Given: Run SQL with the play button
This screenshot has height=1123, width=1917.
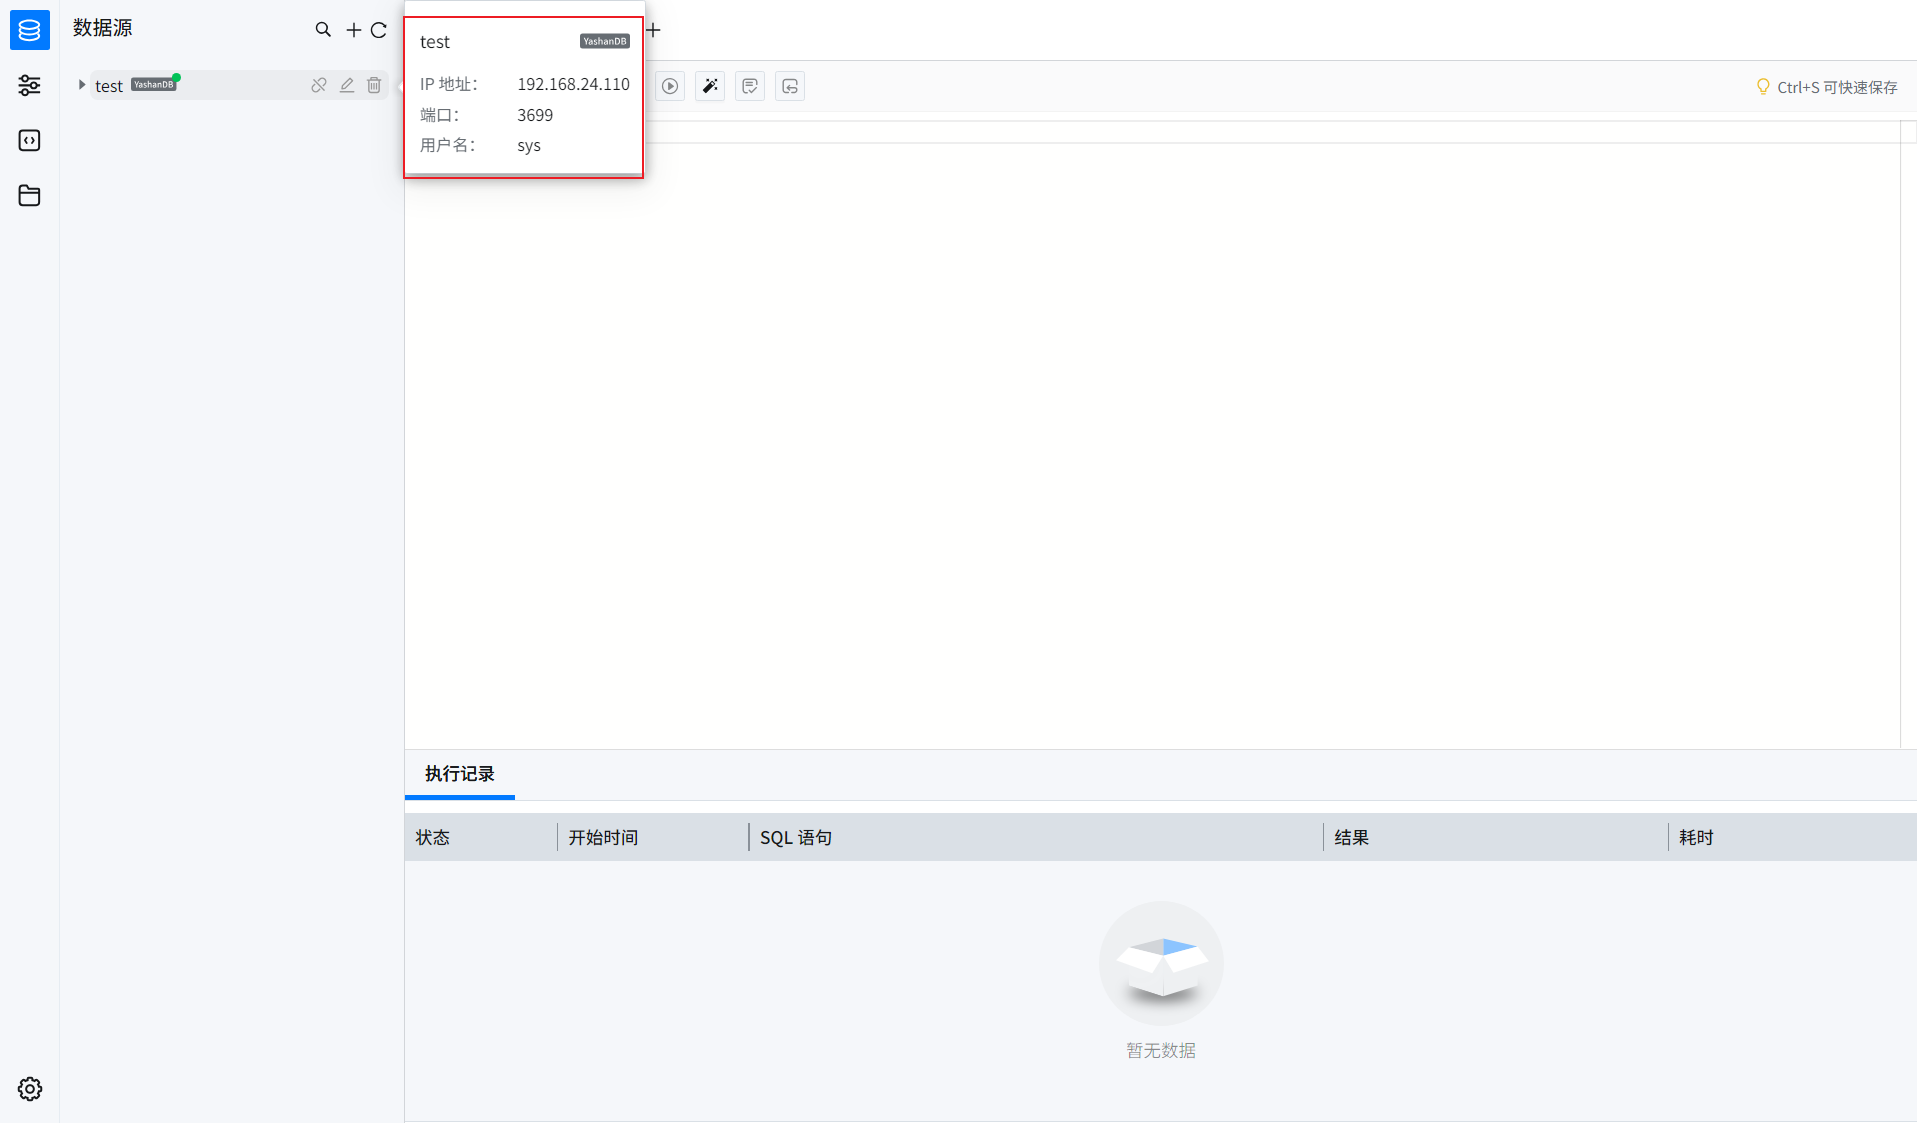Looking at the screenshot, I should [x=670, y=86].
